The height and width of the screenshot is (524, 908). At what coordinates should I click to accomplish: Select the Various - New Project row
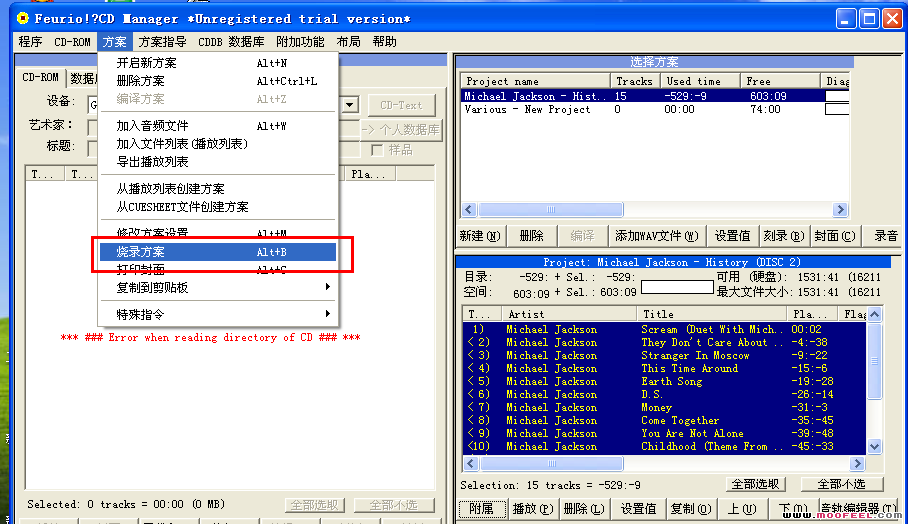[x=654, y=109]
